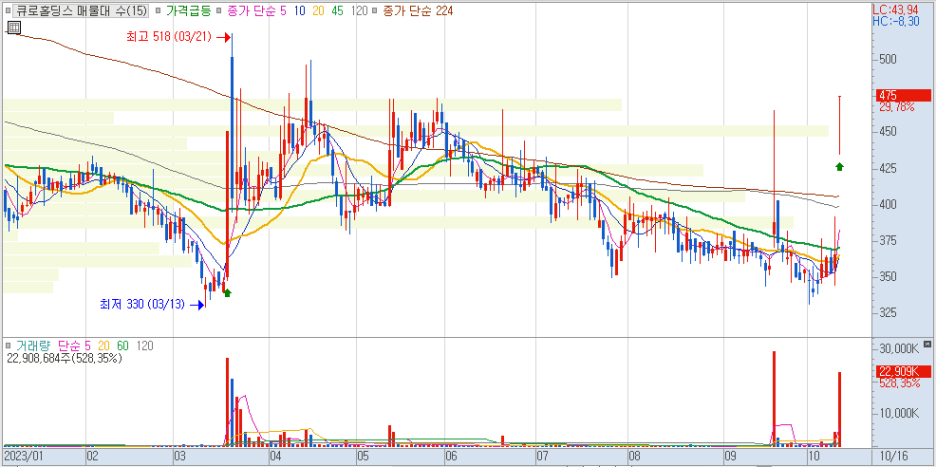
Task: Toggle the small square before 큐로홀딩스 매물대
Action: (8, 10)
